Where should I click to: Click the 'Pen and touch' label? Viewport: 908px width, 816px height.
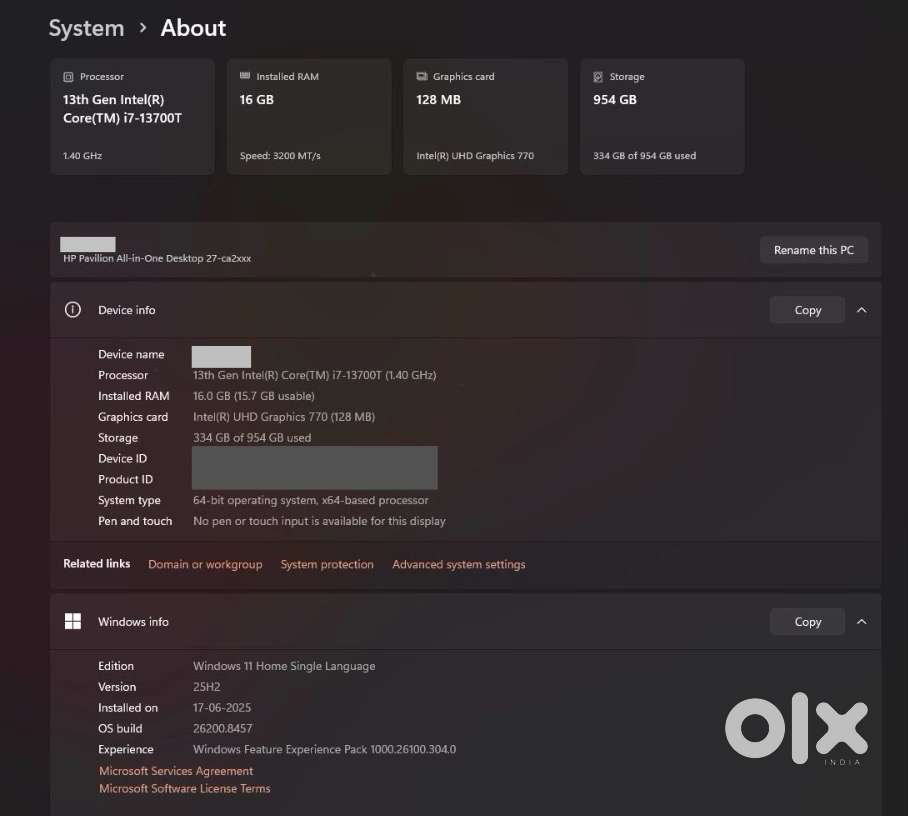click(135, 521)
